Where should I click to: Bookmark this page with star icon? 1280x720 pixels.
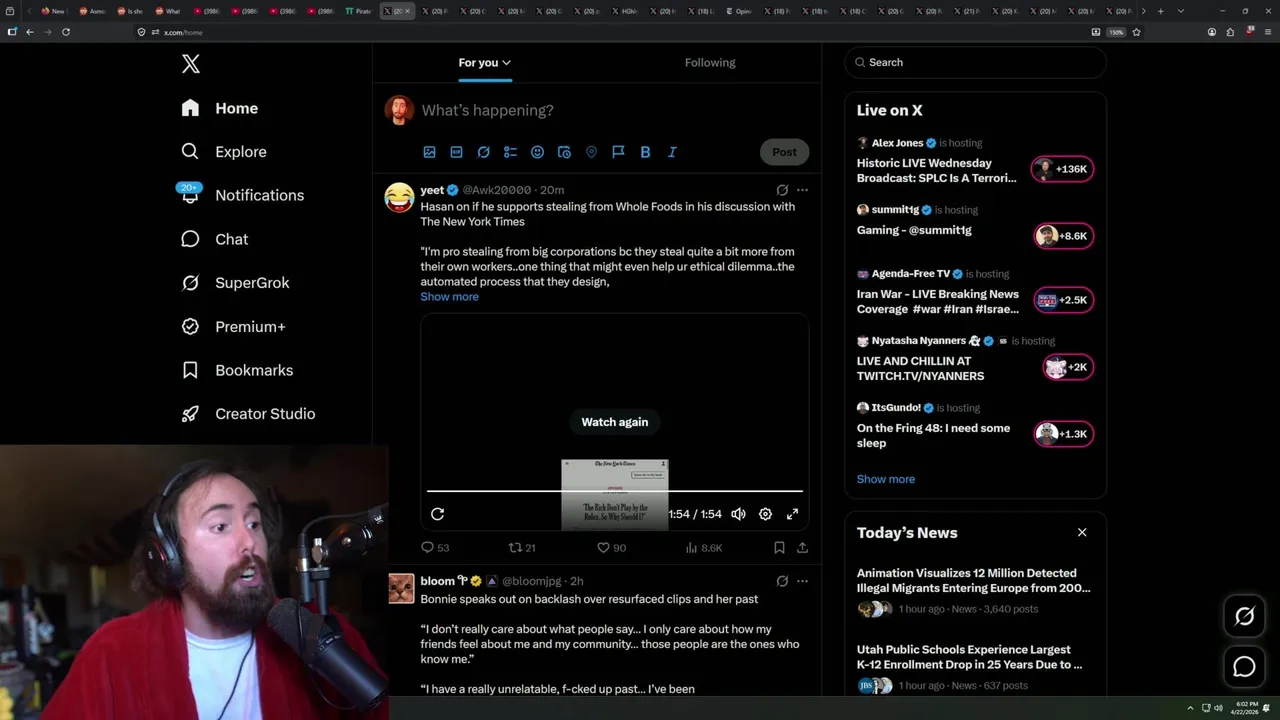click(x=1136, y=32)
